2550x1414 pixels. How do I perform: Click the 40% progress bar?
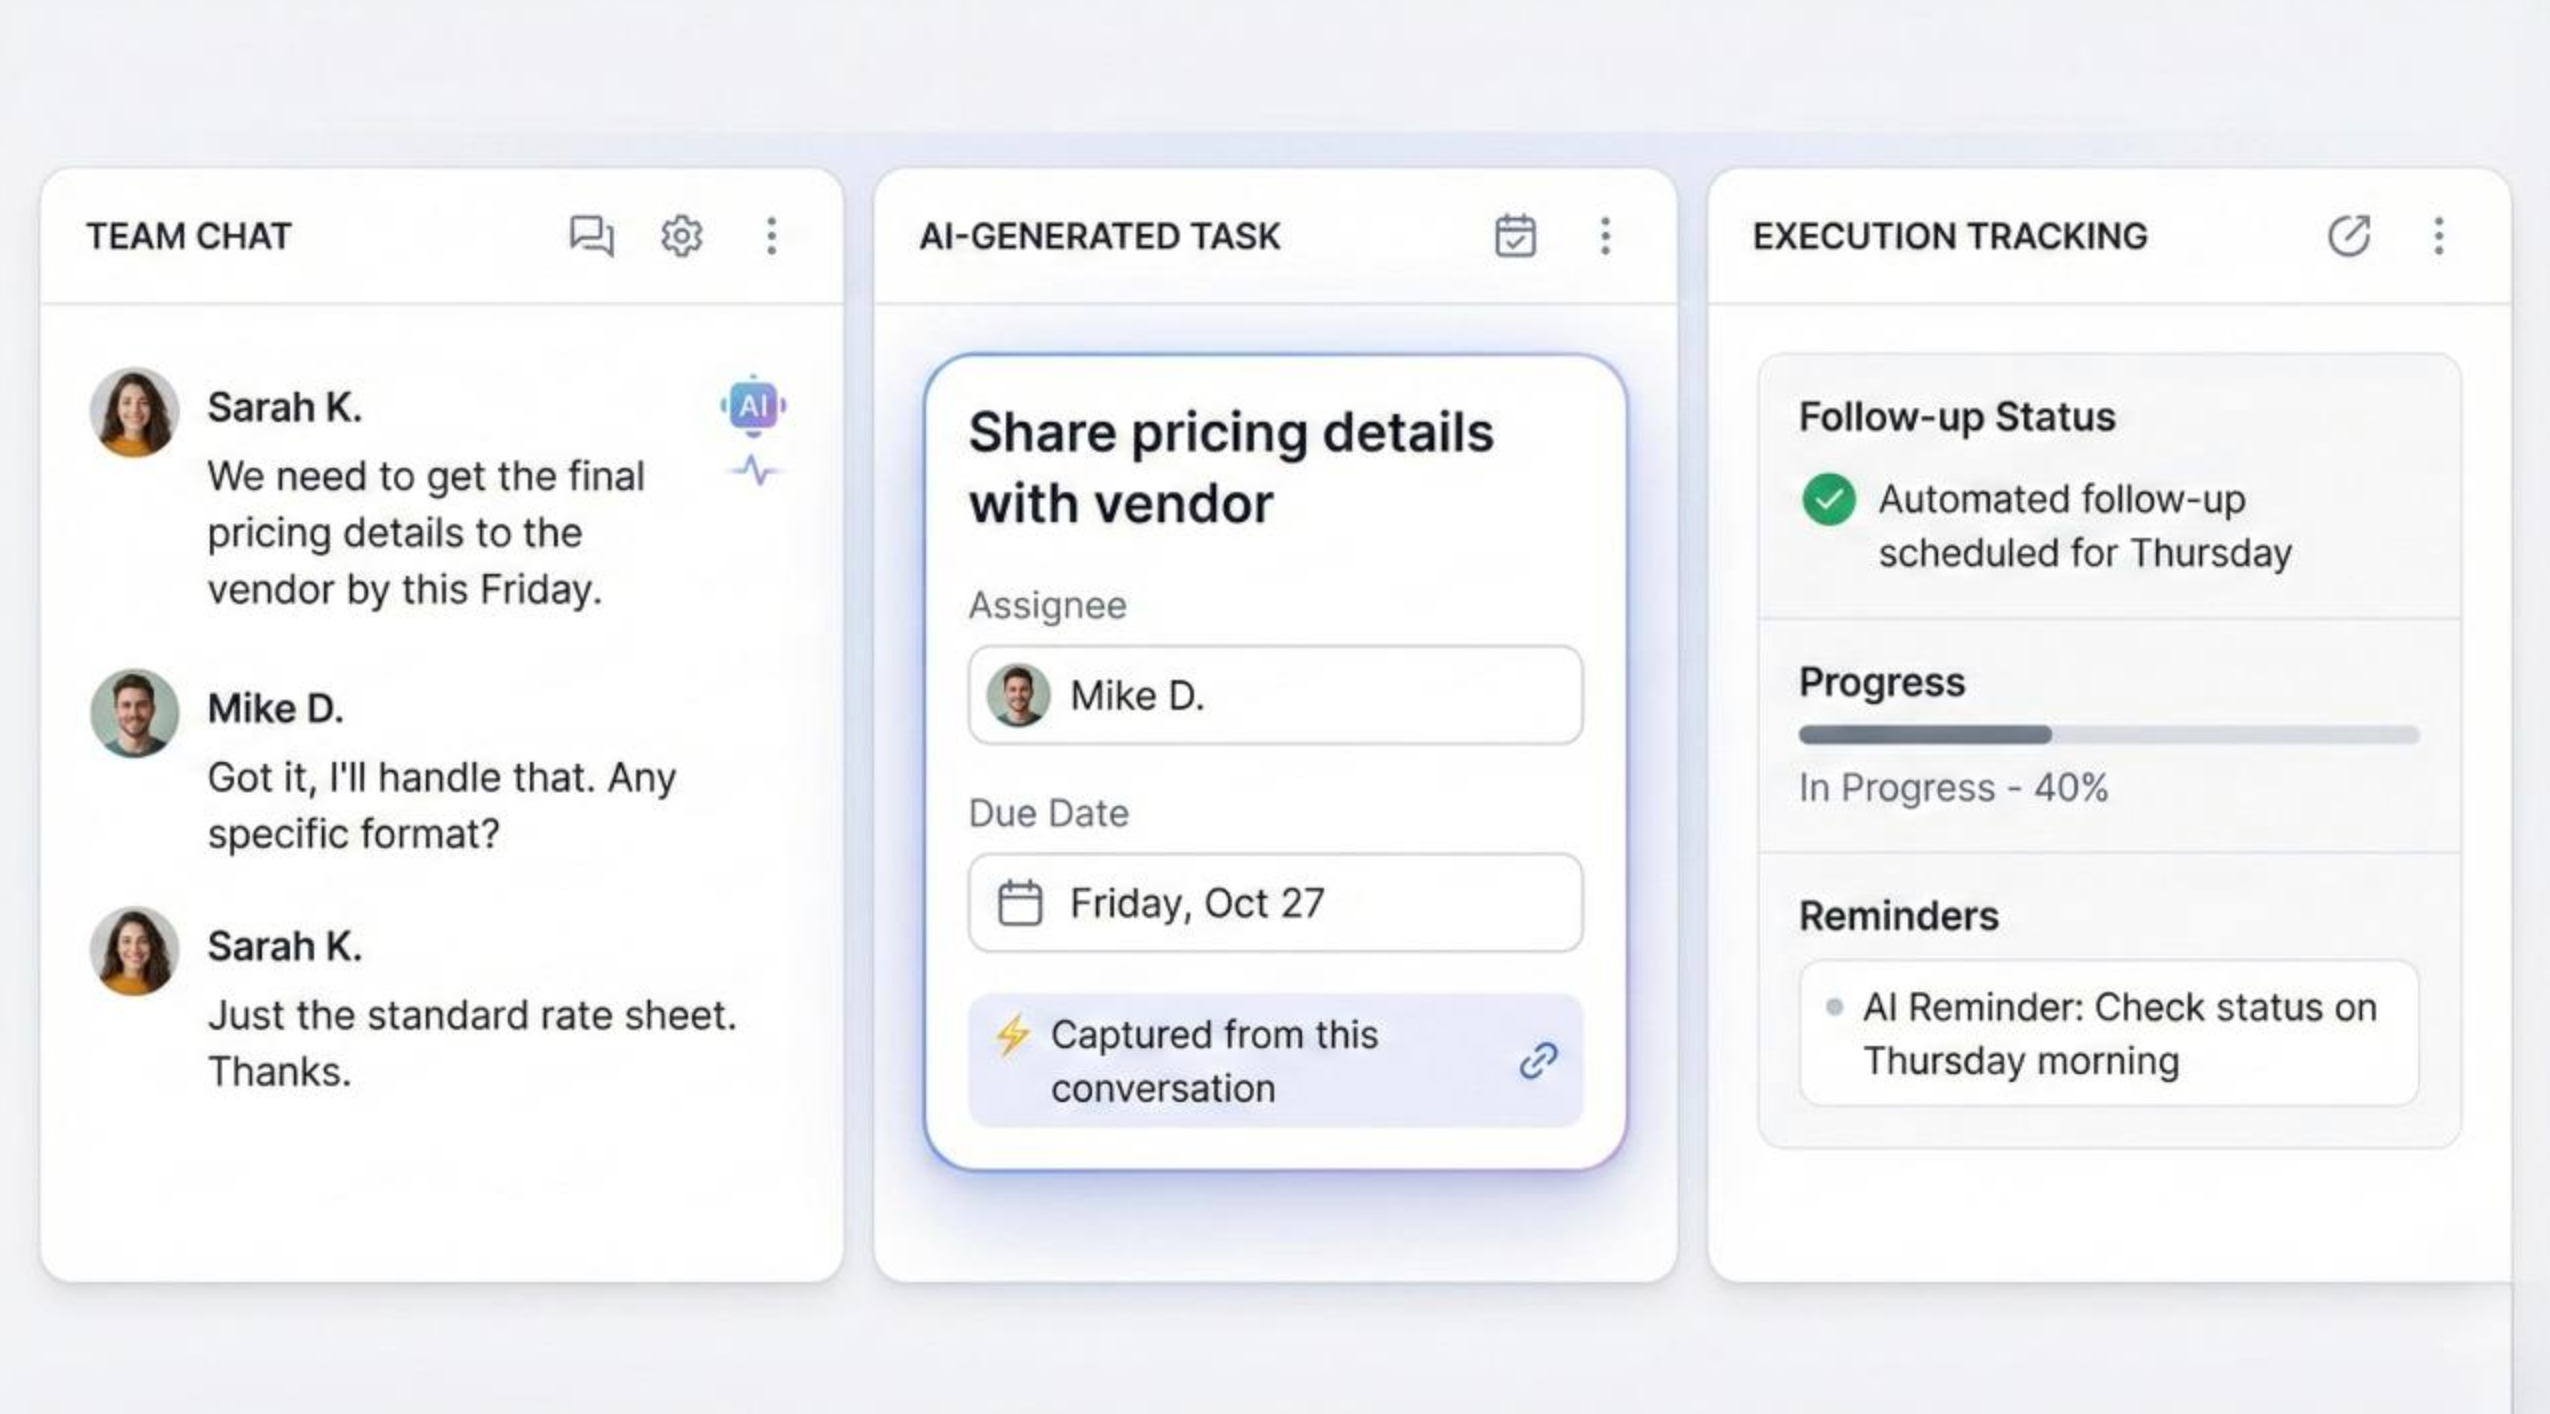pyautogui.click(x=2108, y=735)
